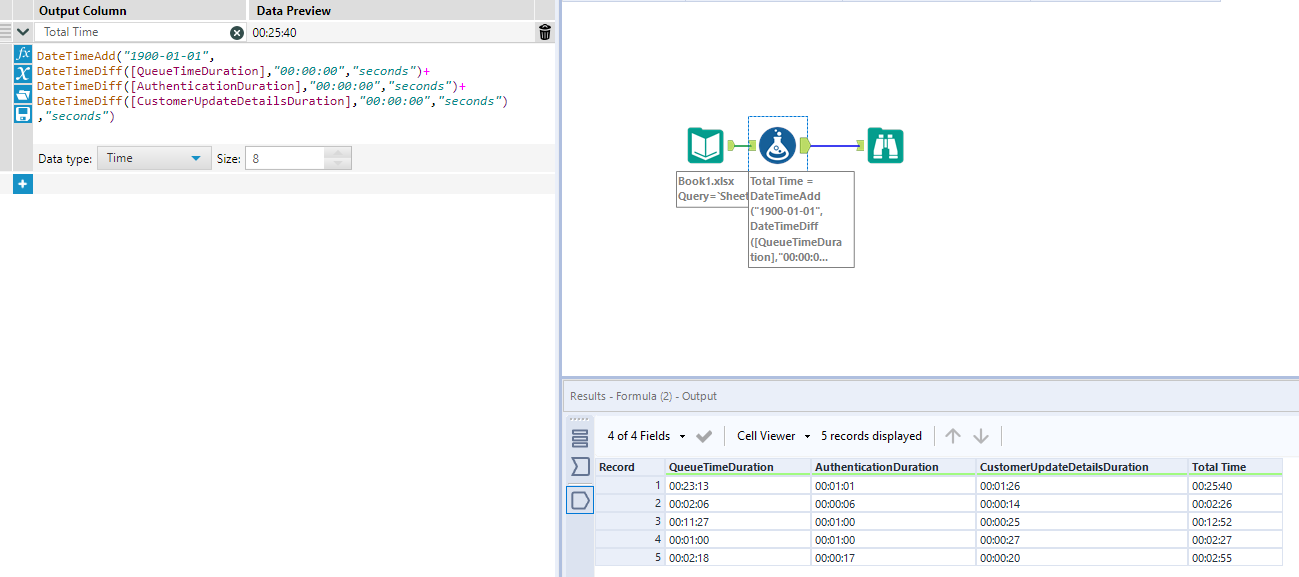Show the results messages list view icon

pos(580,438)
